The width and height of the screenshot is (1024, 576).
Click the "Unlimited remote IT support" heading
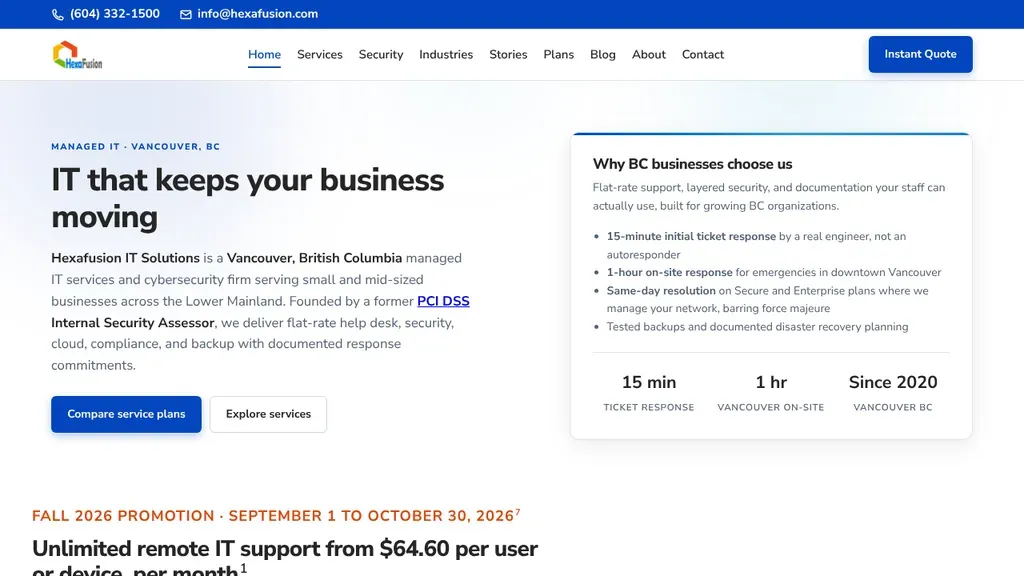tap(285, 556)
